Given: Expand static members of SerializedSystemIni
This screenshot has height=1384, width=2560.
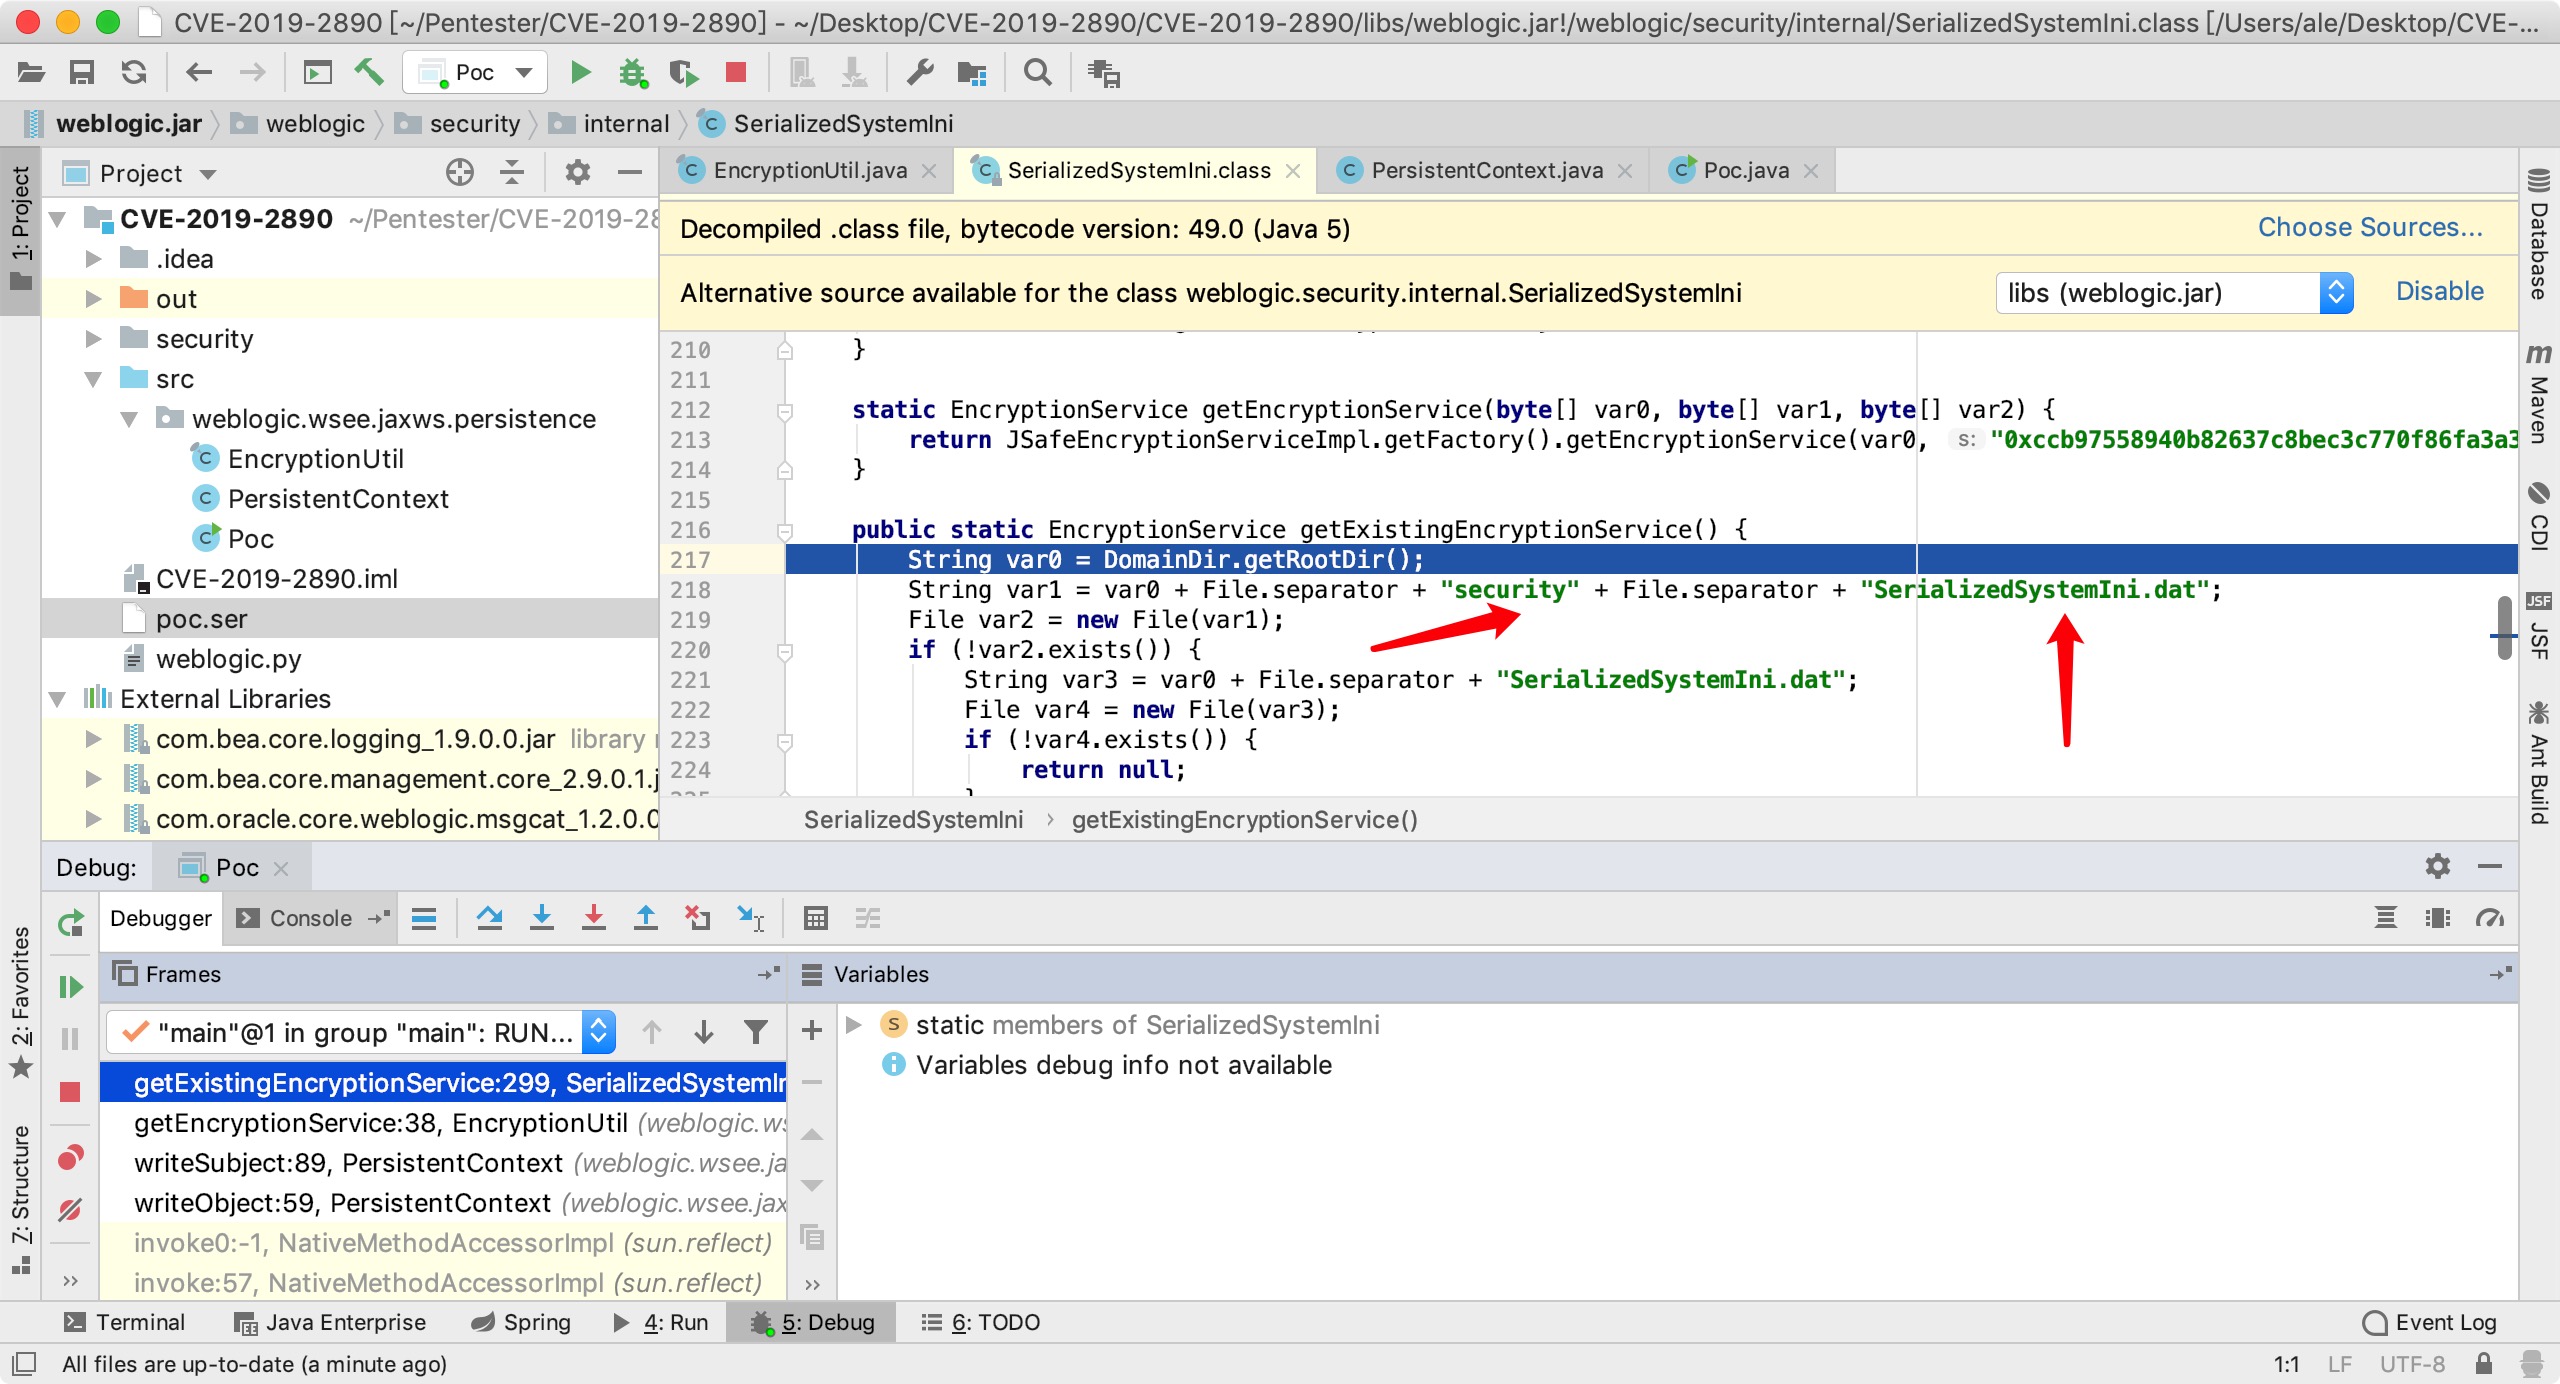Looking at the screenshot, I should [x=854, y=1025].
